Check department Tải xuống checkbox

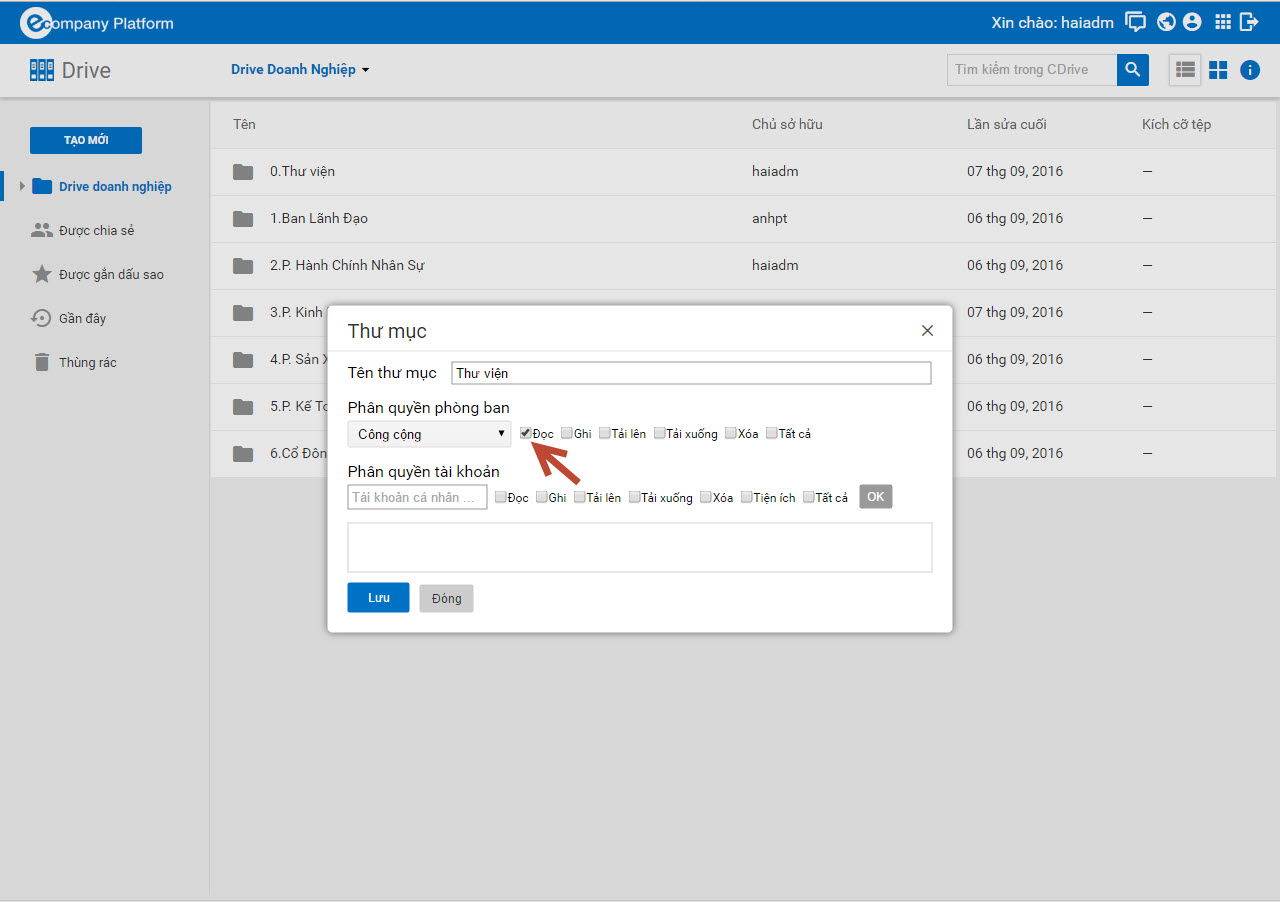click(x=660, y=433)
